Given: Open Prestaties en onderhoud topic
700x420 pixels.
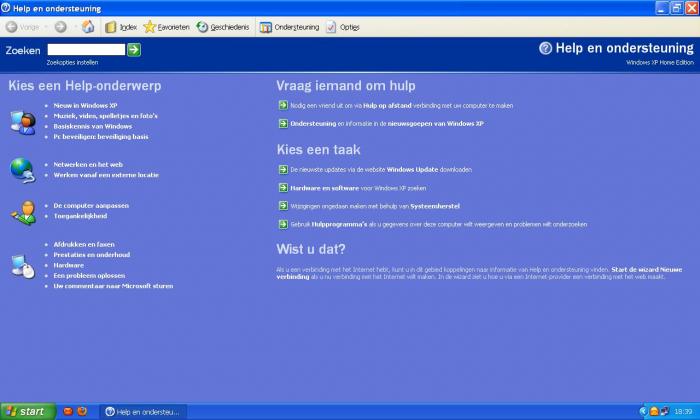Looking at the screenshot, I should (x=92, y=254).
